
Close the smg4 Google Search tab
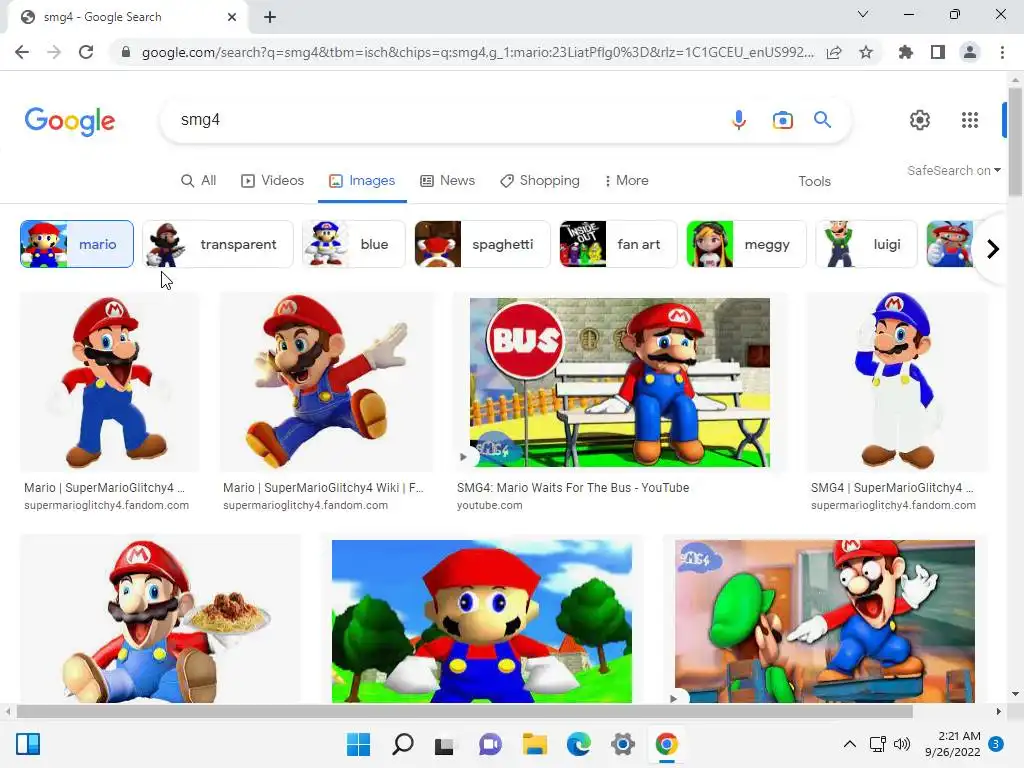(232, 17)
